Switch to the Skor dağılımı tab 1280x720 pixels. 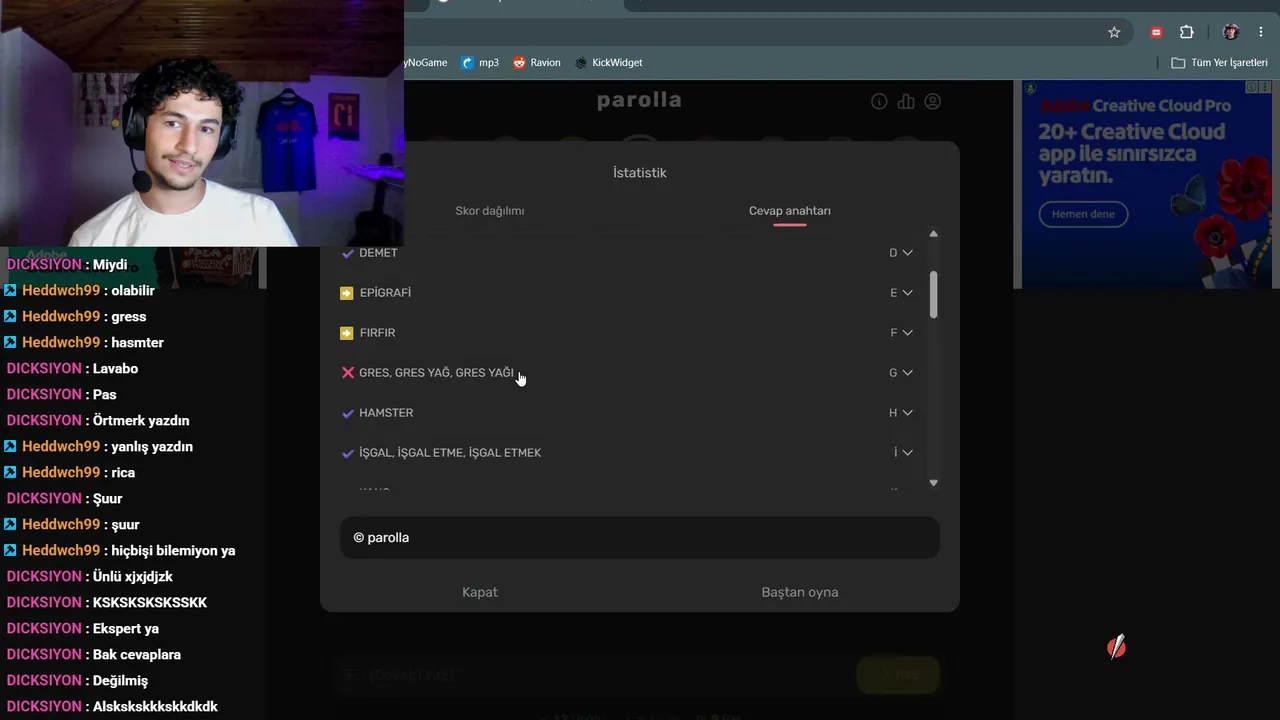point(490,211)
